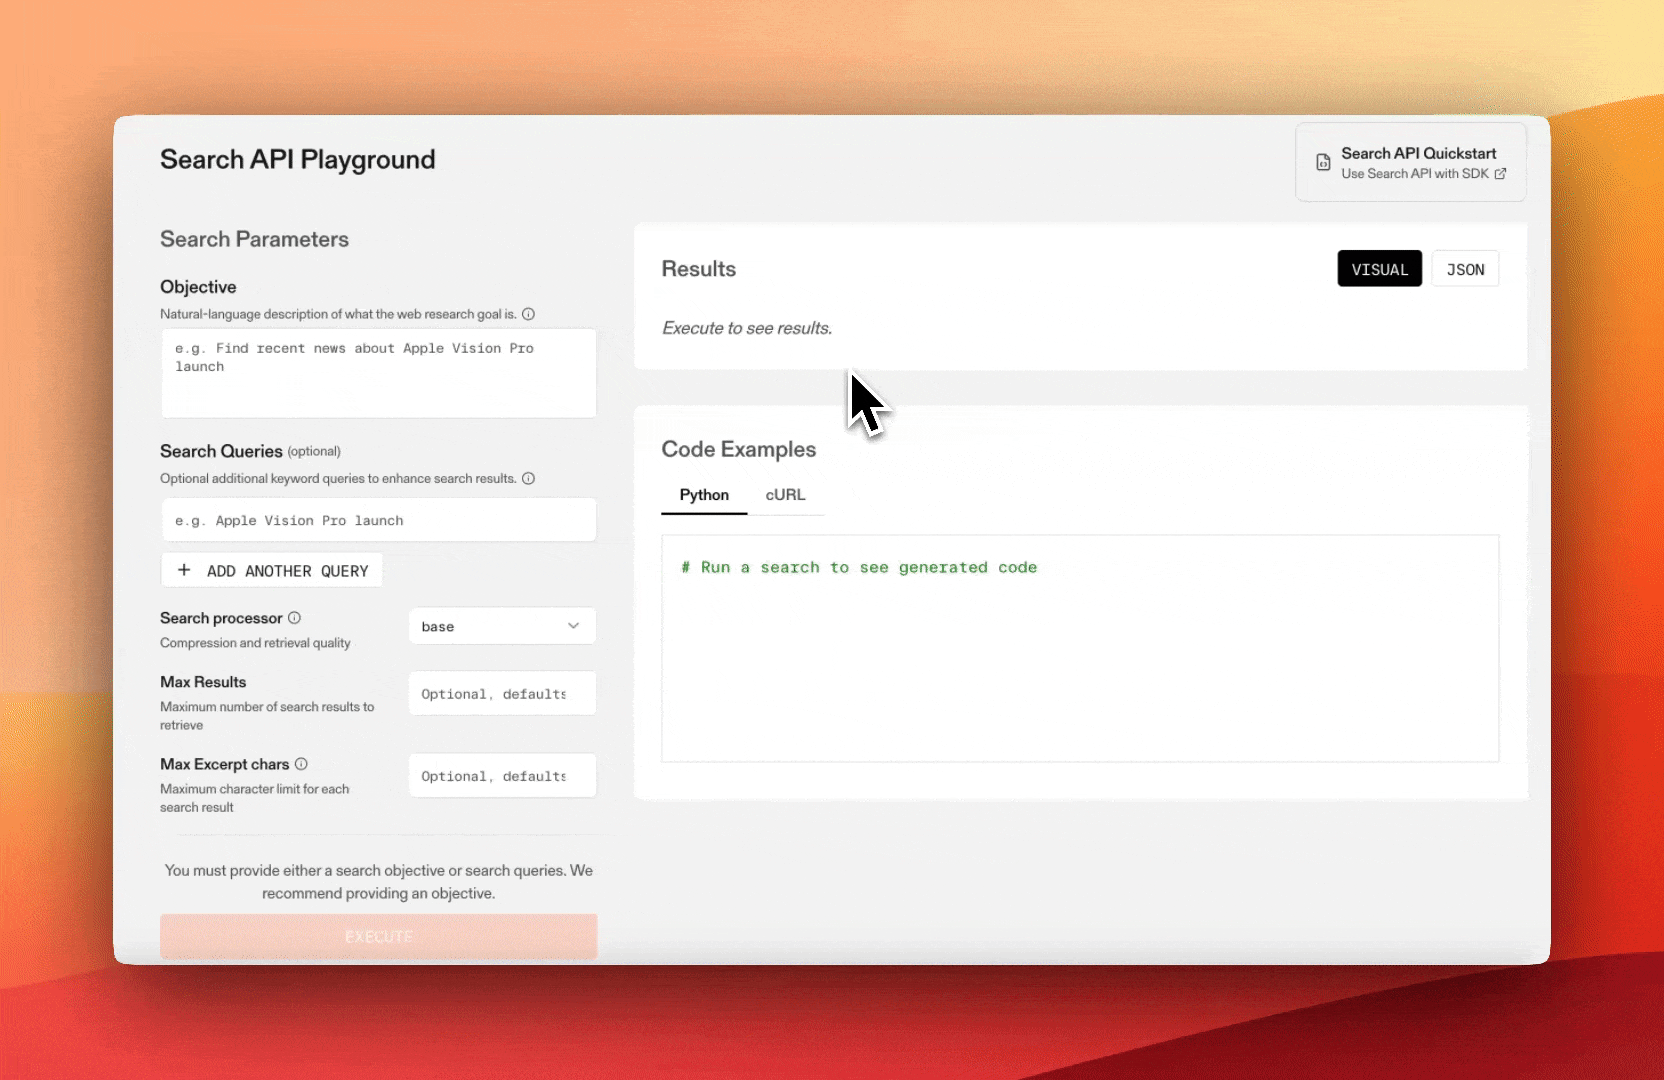Switch the Results view to JSON
The image size is (1664, 1080).
(x=1465, y=268)
